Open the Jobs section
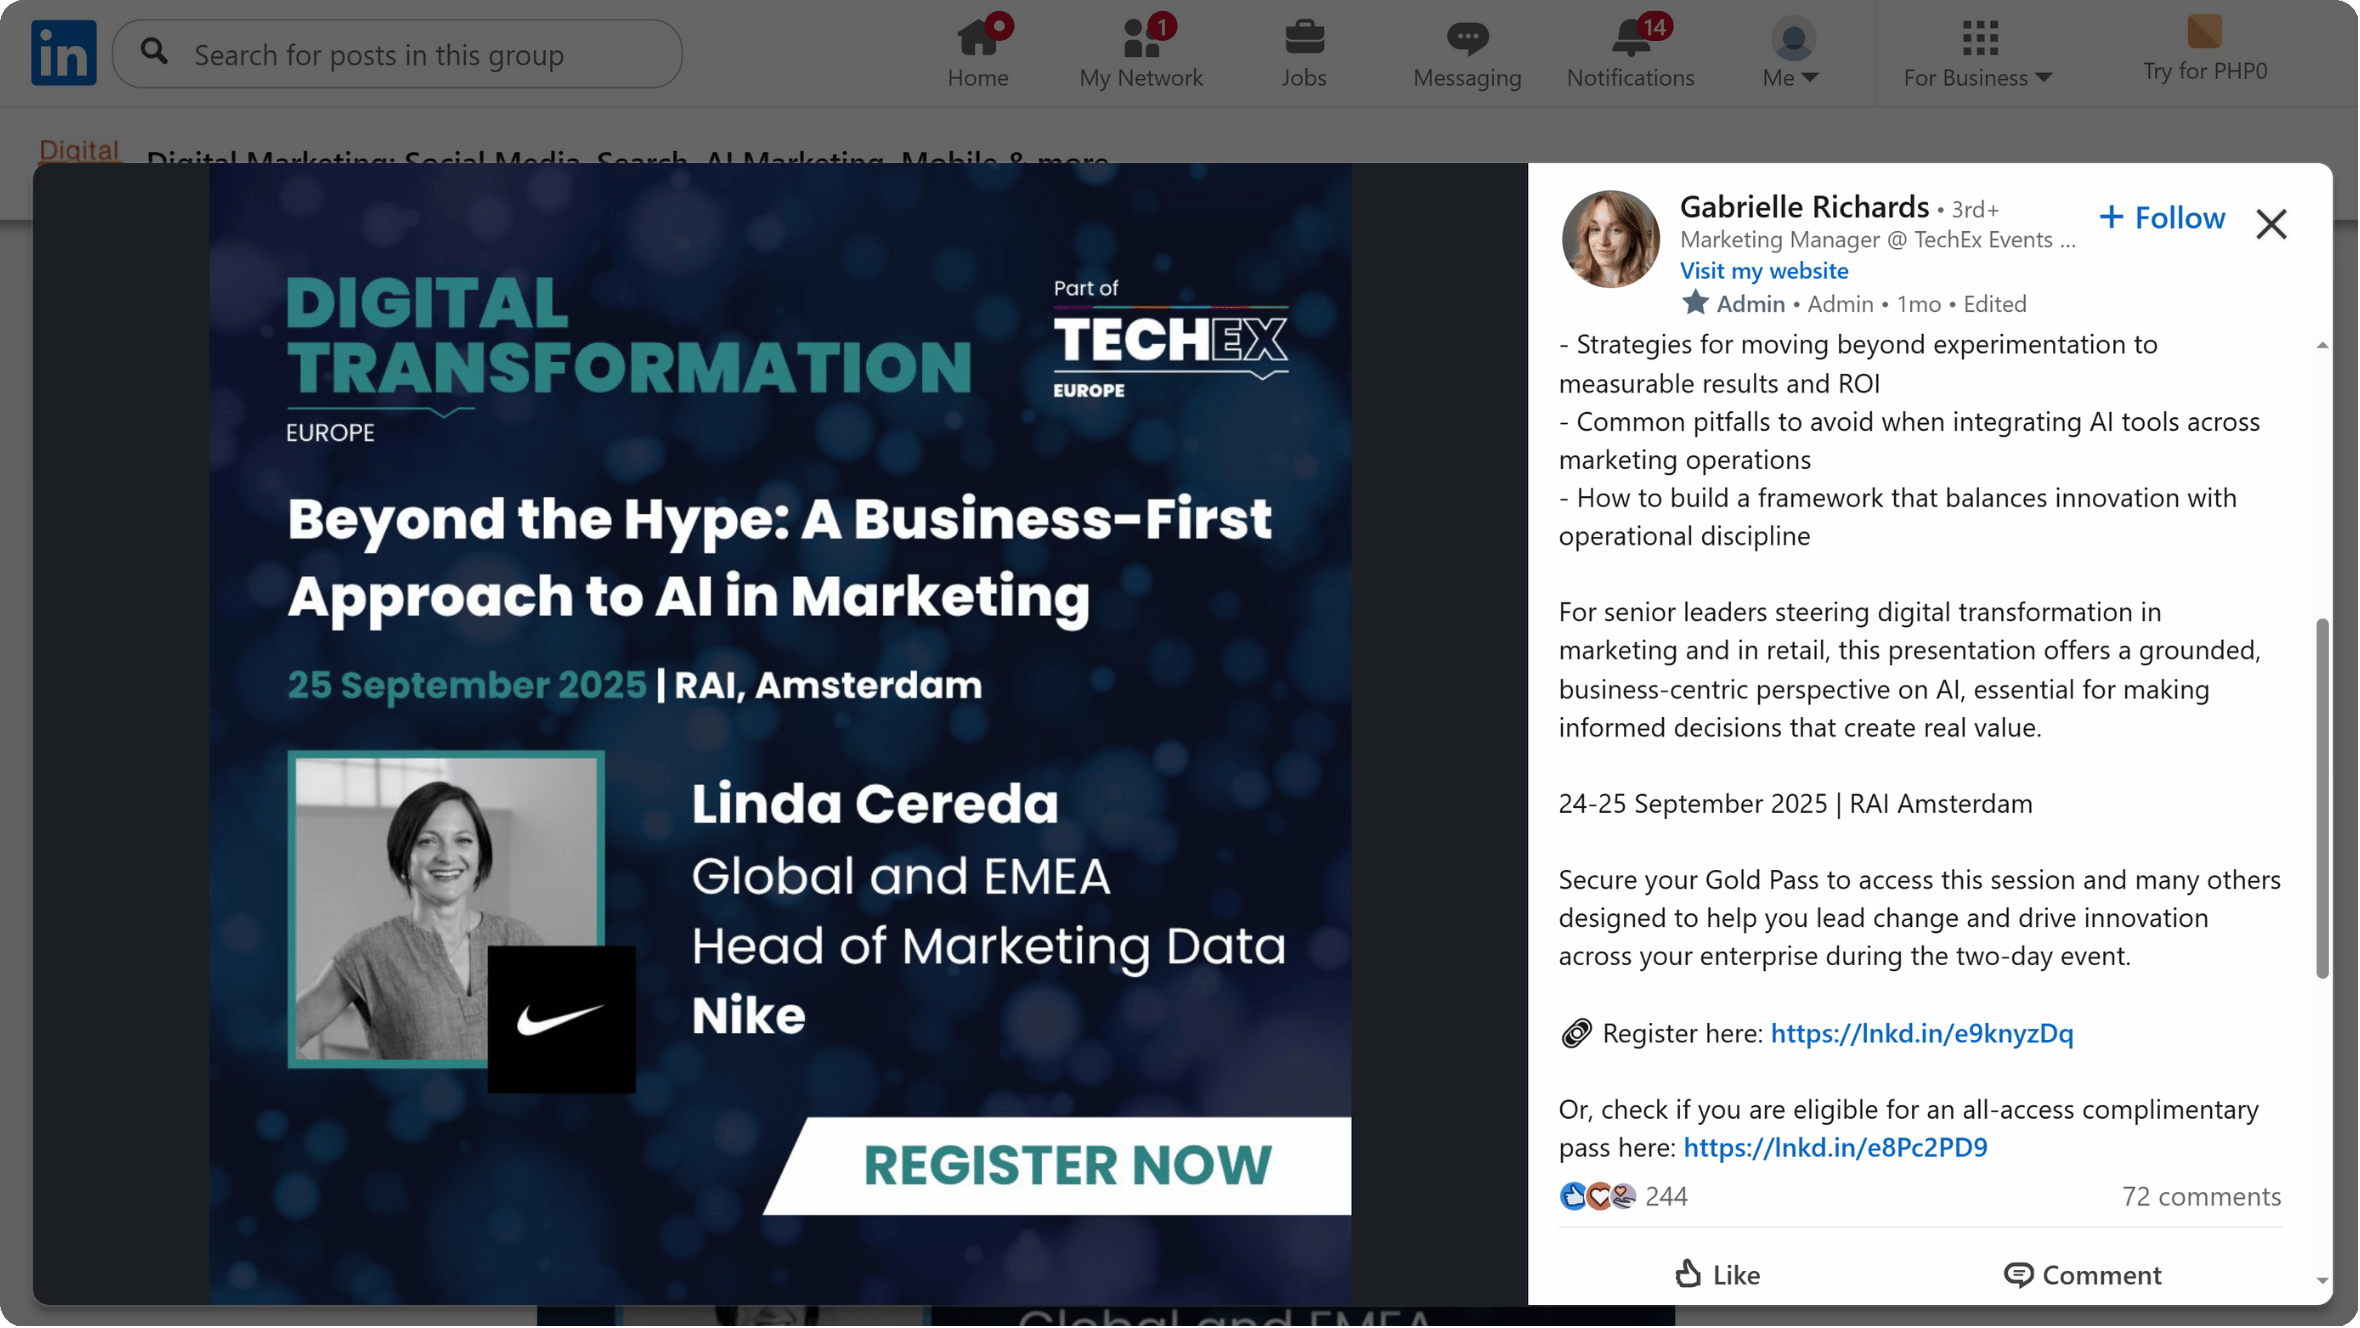This screenshot has width=2360, height=1328. [x=1303, y=52]
